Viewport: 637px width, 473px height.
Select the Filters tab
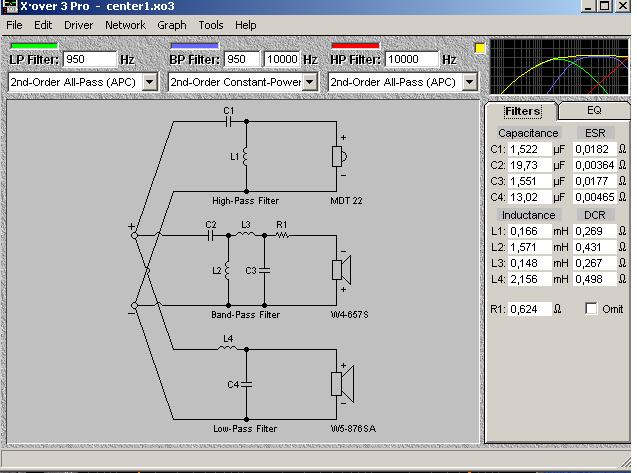[x=522, y=111]
